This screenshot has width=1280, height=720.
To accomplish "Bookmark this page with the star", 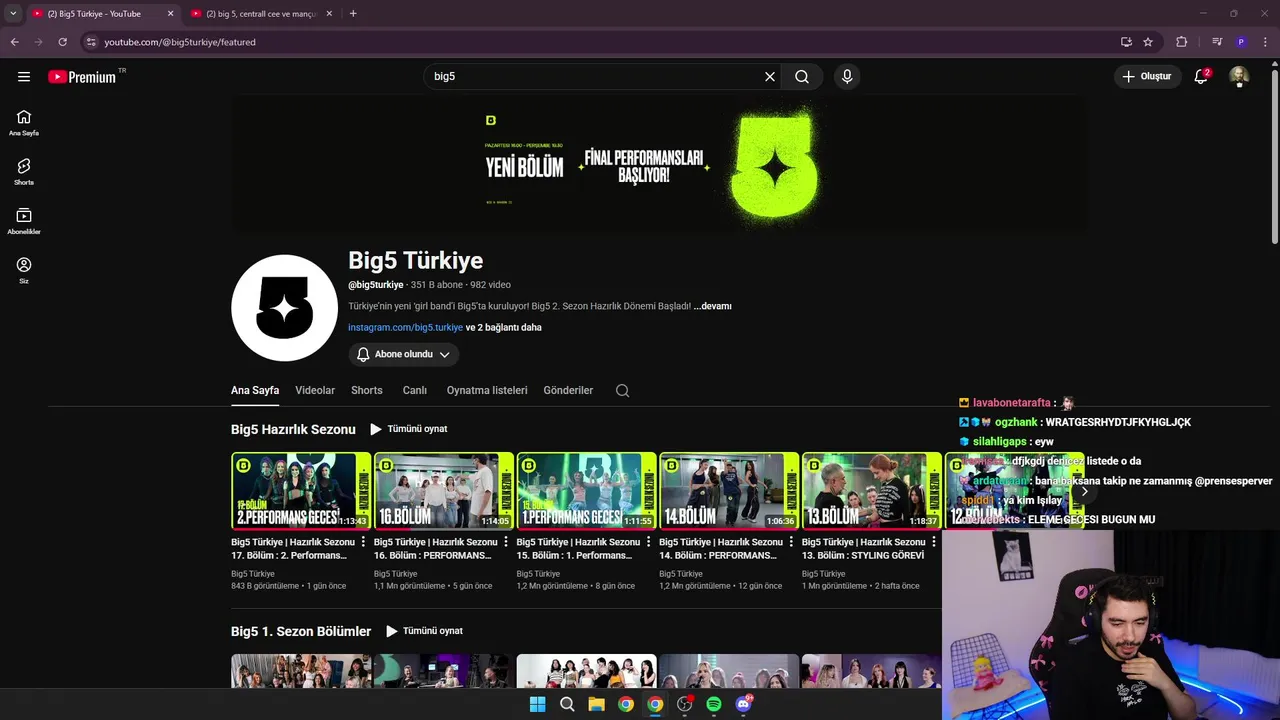I will 1148,42.
